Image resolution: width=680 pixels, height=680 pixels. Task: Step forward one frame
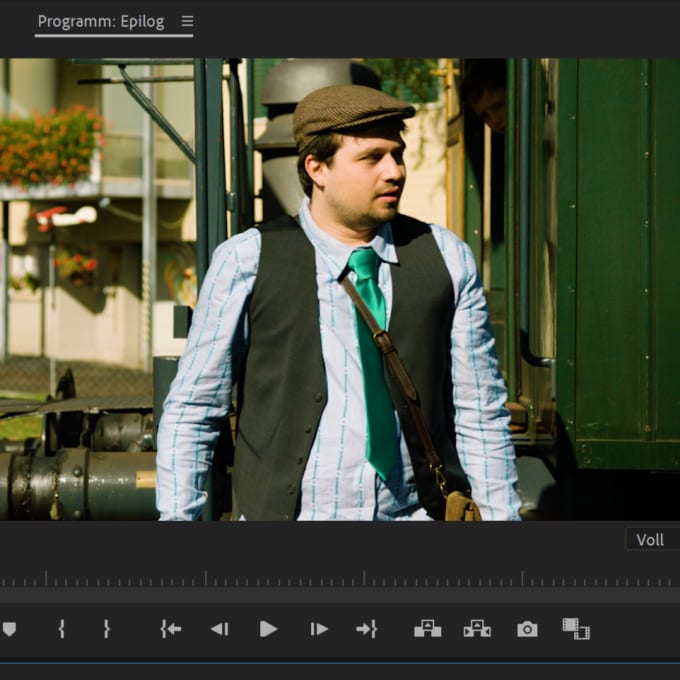click(319, 629)
